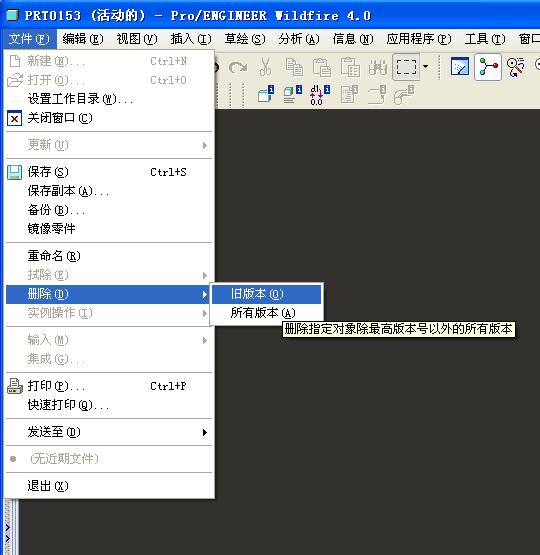Click the switch dimensions d1 icon
This screenshot has height=555, width=540.
coord(320,95)
